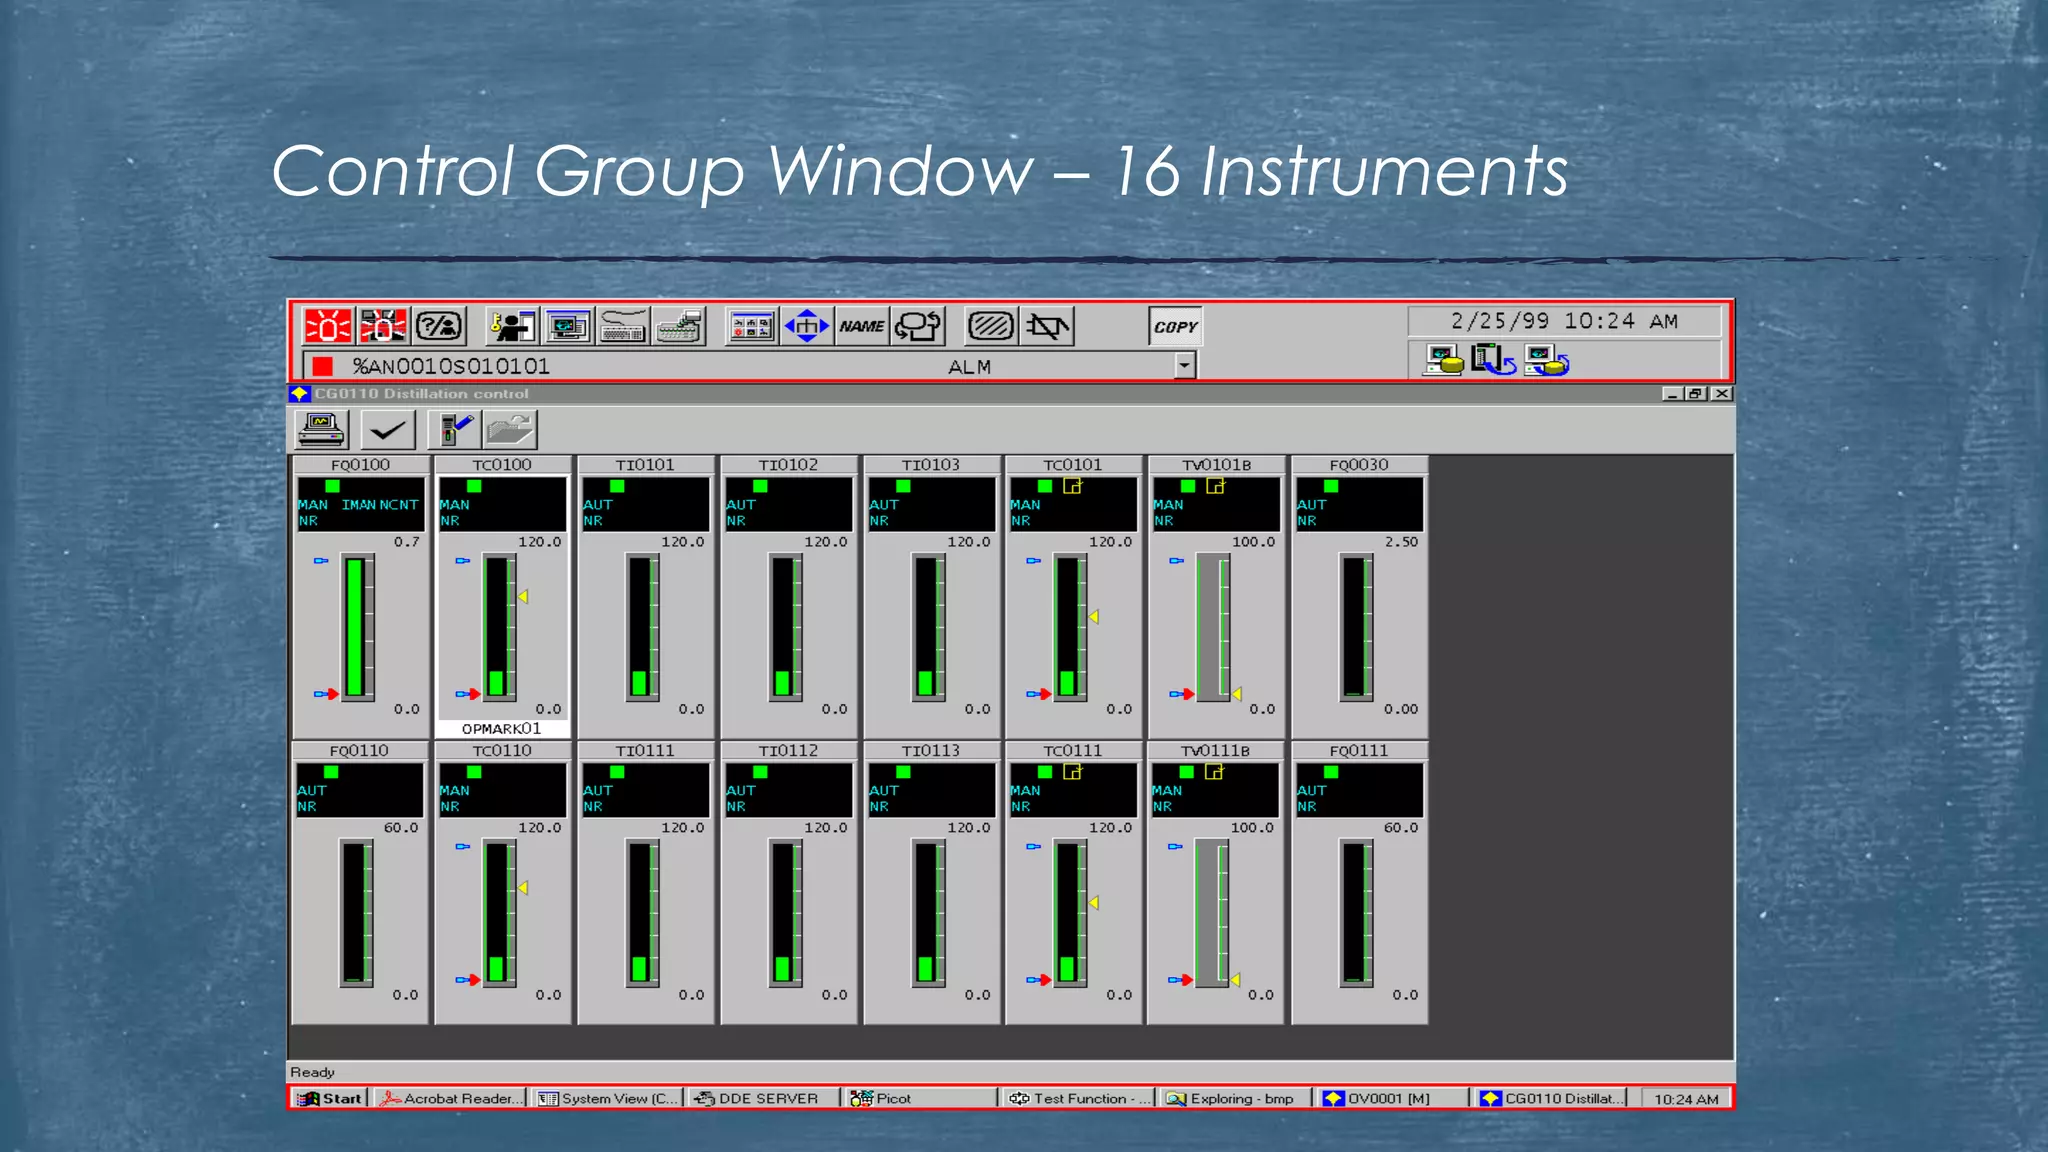Open the monitor window call icon
Image resolution: width=2048 pixels, height=1152 pixels.
[568, 326]
